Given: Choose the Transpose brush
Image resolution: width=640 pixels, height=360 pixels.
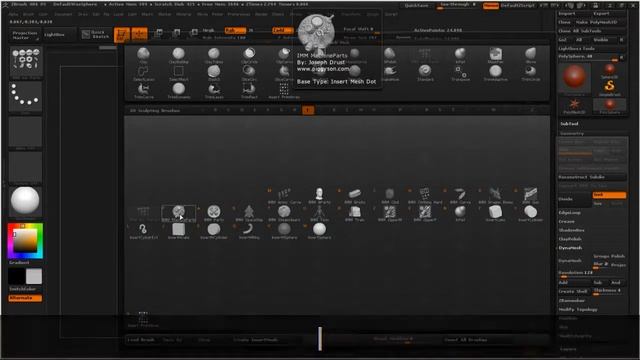Looking at the screenshot, I should 460,73.
